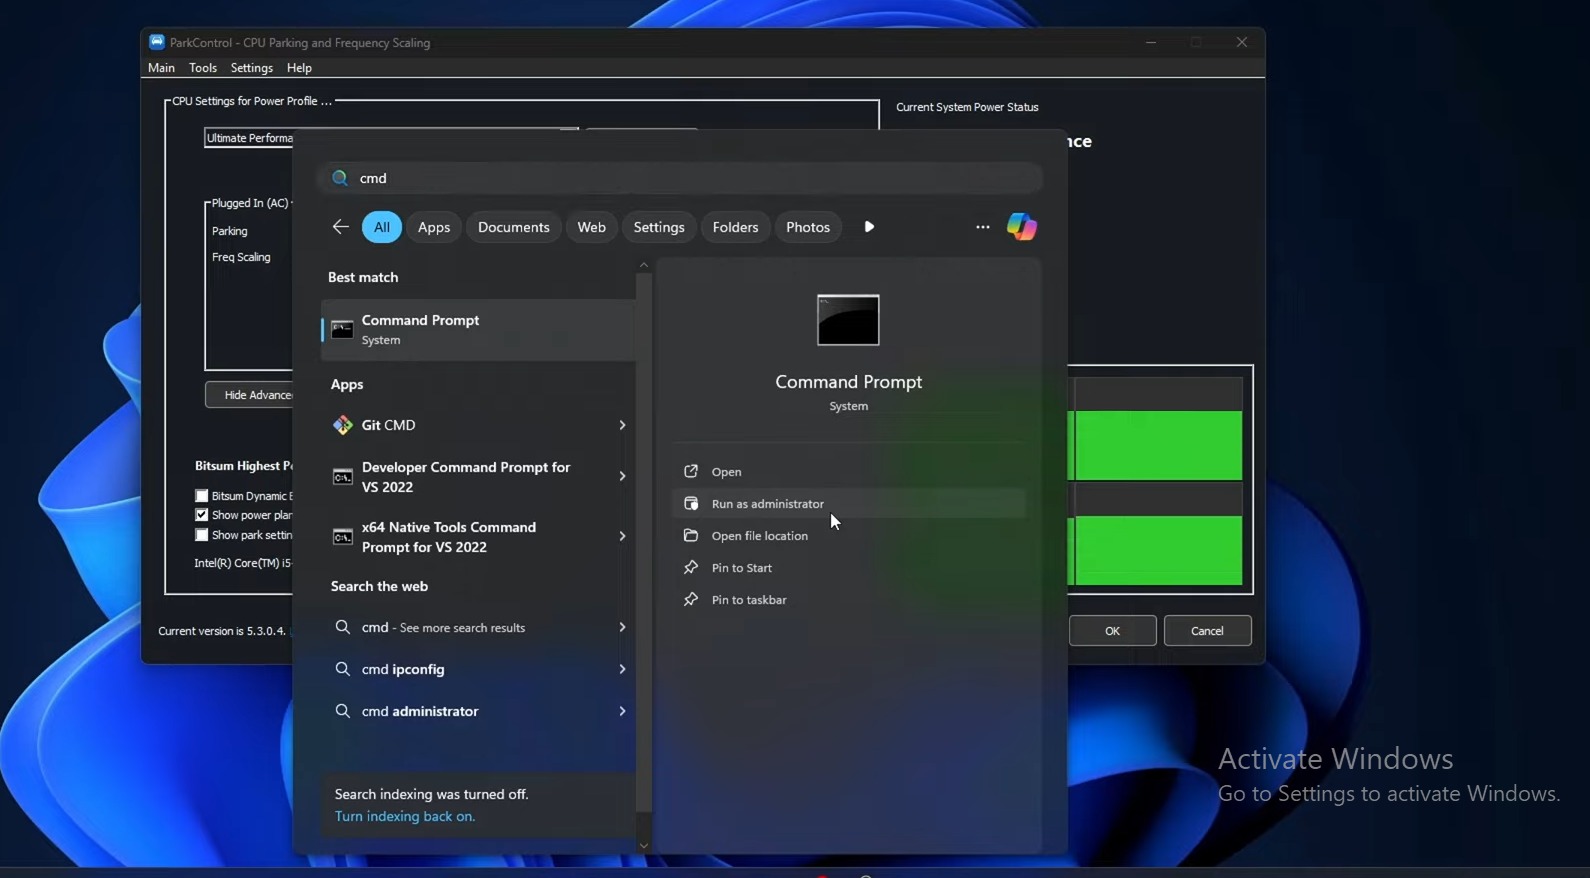Viewport: 1590px width, 878px height.
Task: Click the Pin to Start pin icon
Action: tap(690, 568)
